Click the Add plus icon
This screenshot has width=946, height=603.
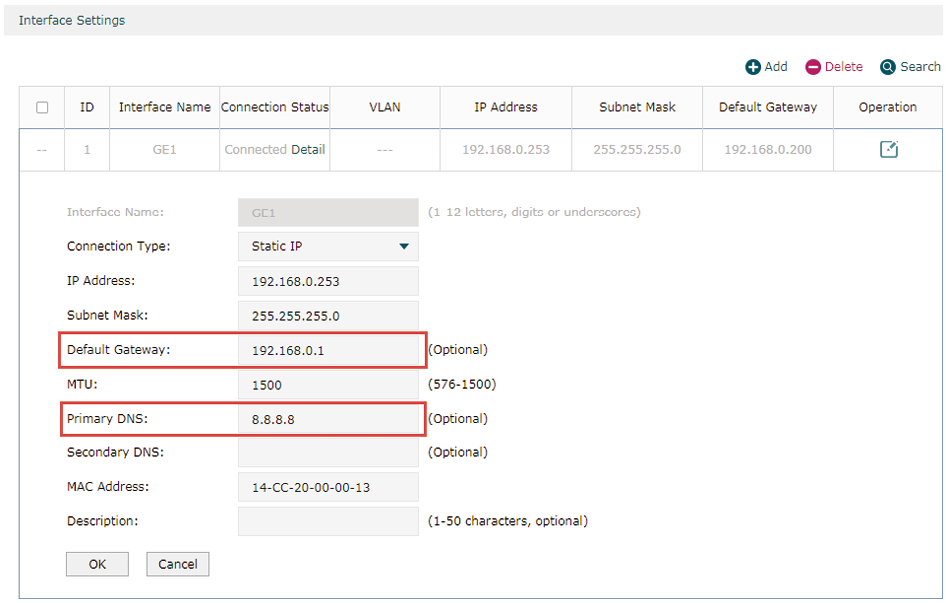tap(752, 67)
